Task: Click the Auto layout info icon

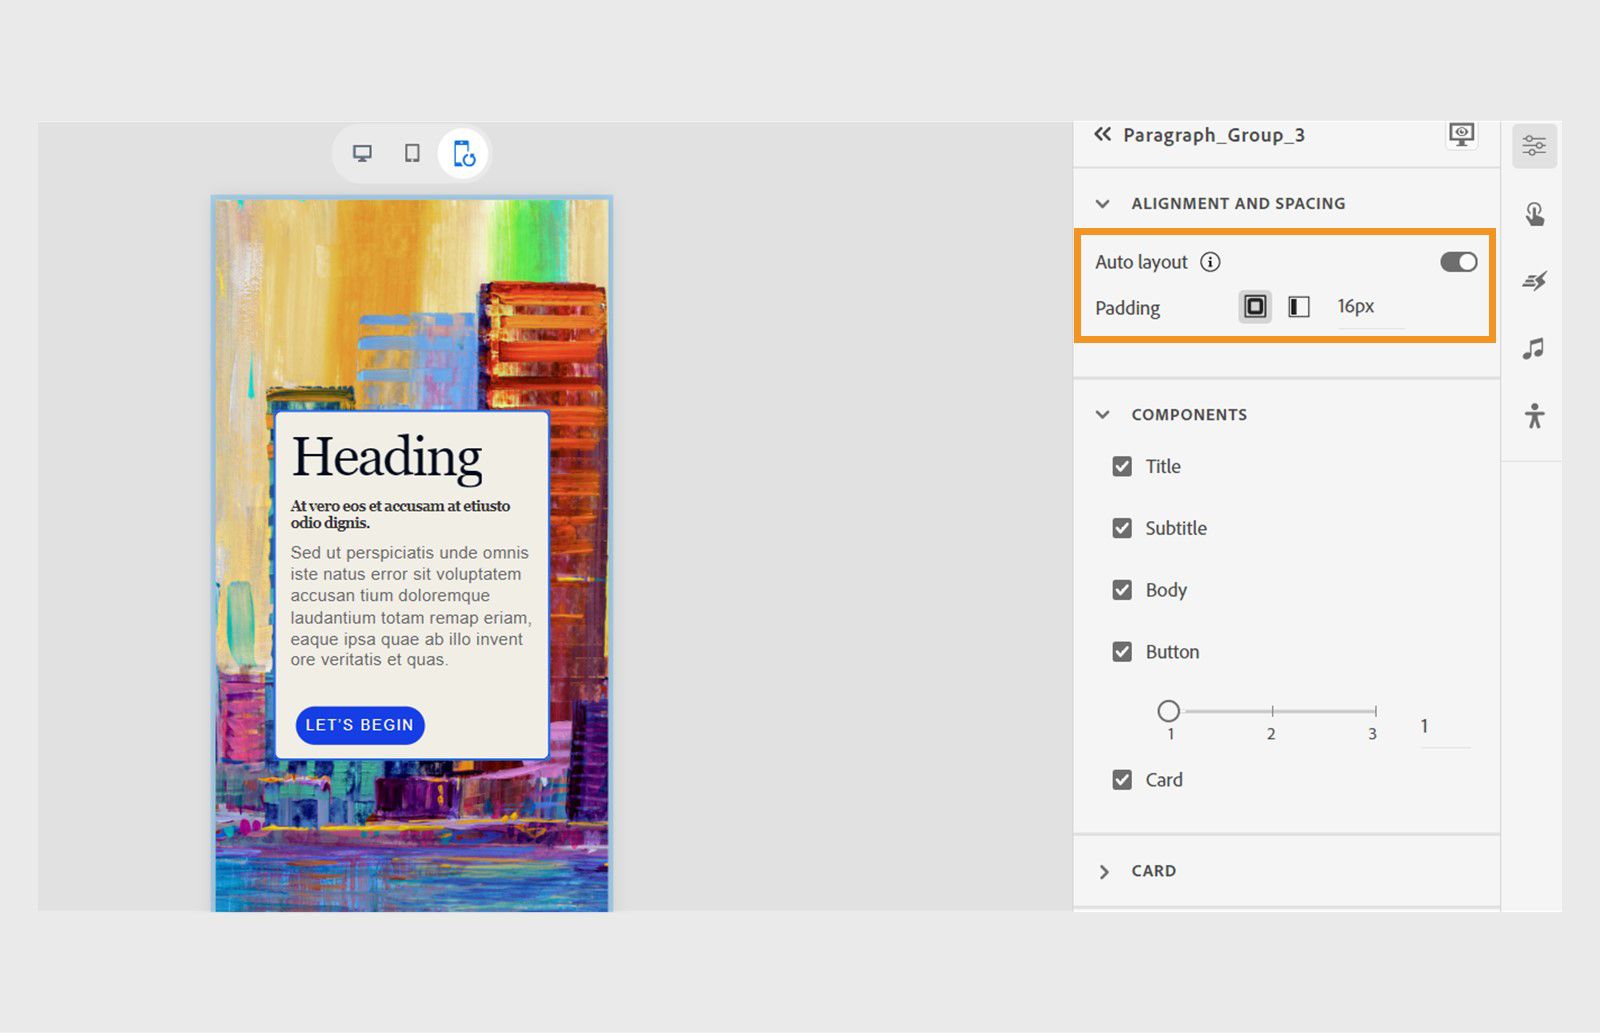Action: click(1211, 262)
